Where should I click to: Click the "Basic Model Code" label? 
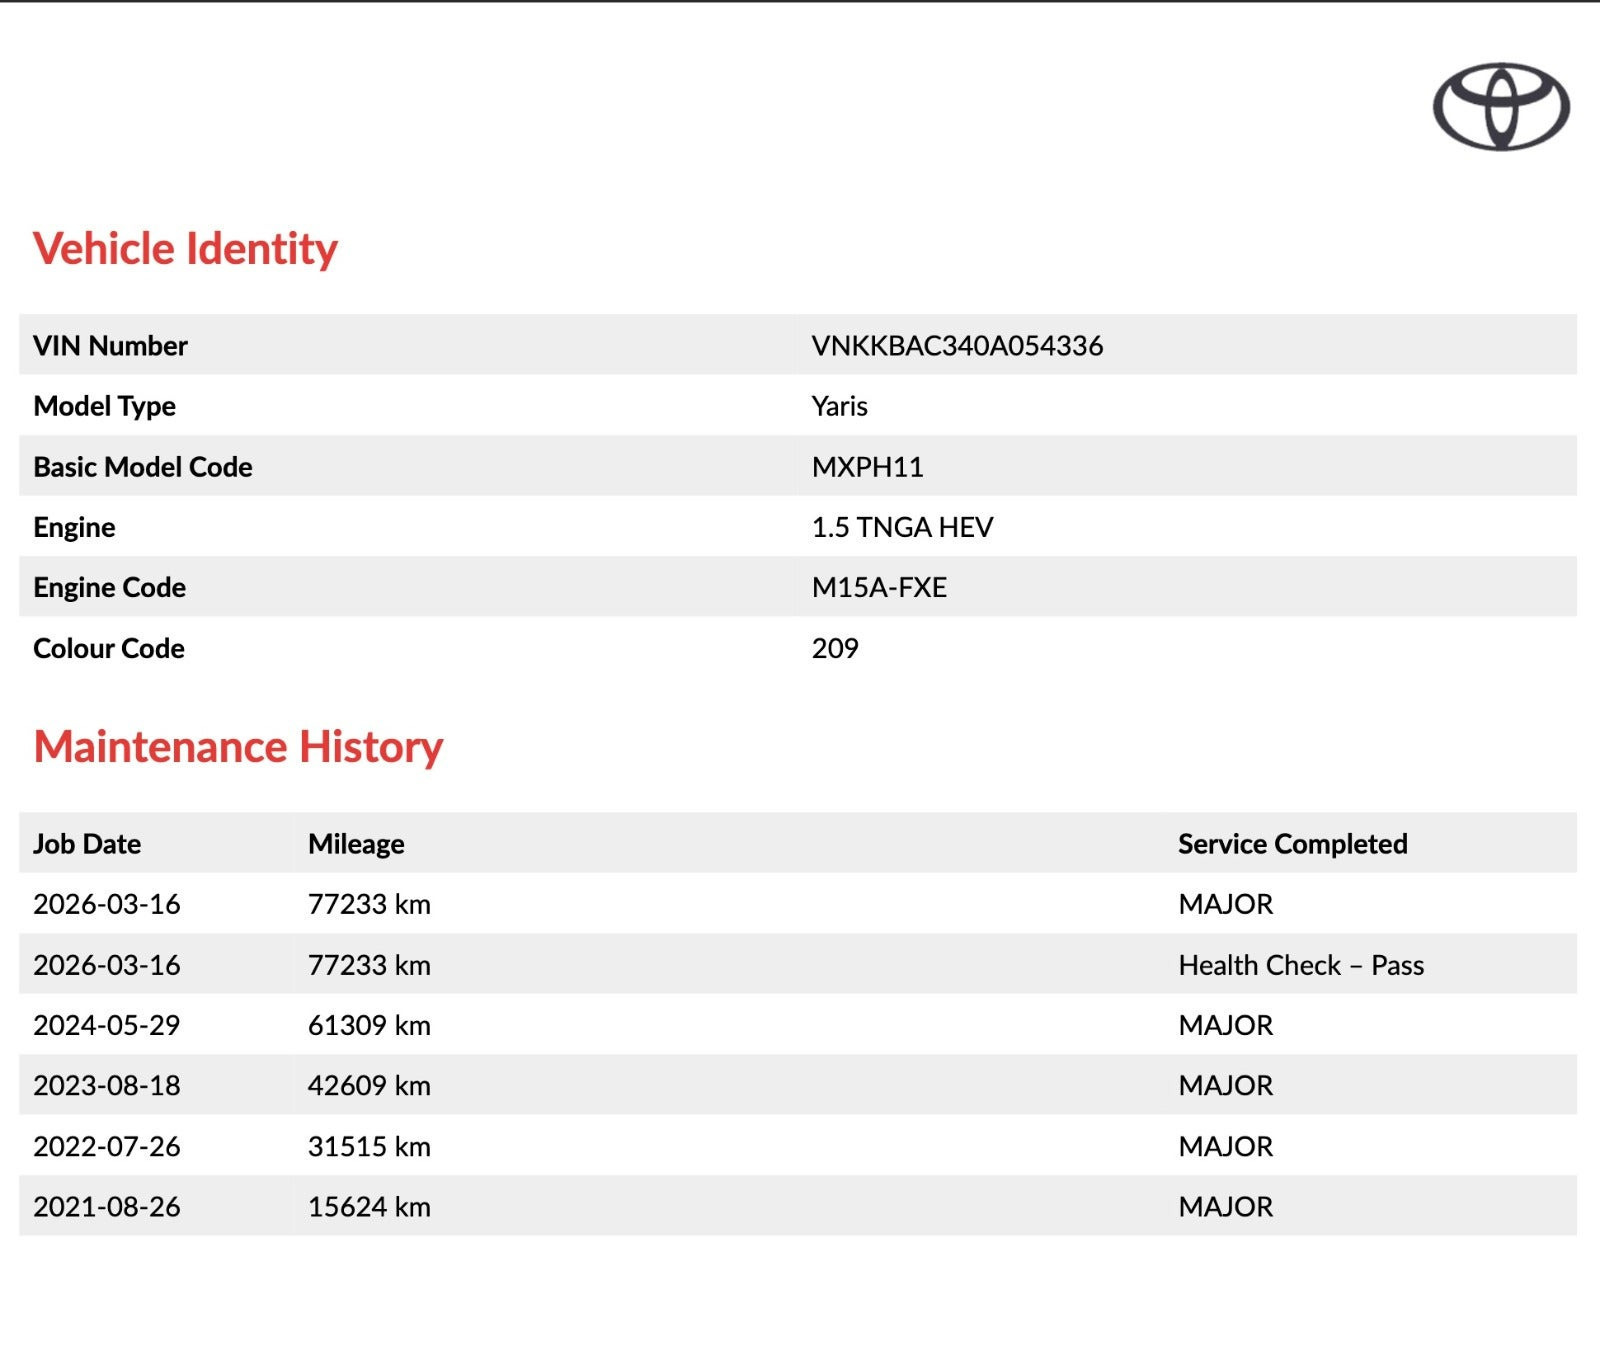pos(142,467)
